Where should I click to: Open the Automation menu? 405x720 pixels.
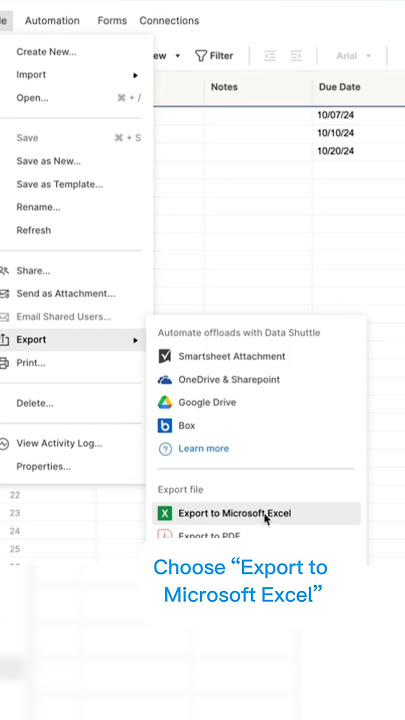[52, 21]
